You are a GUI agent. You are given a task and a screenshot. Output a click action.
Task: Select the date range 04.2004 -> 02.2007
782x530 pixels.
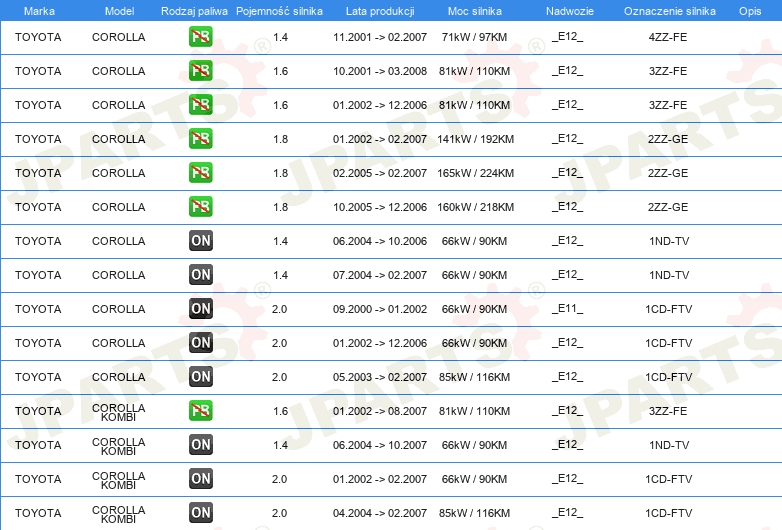[380, 513]
